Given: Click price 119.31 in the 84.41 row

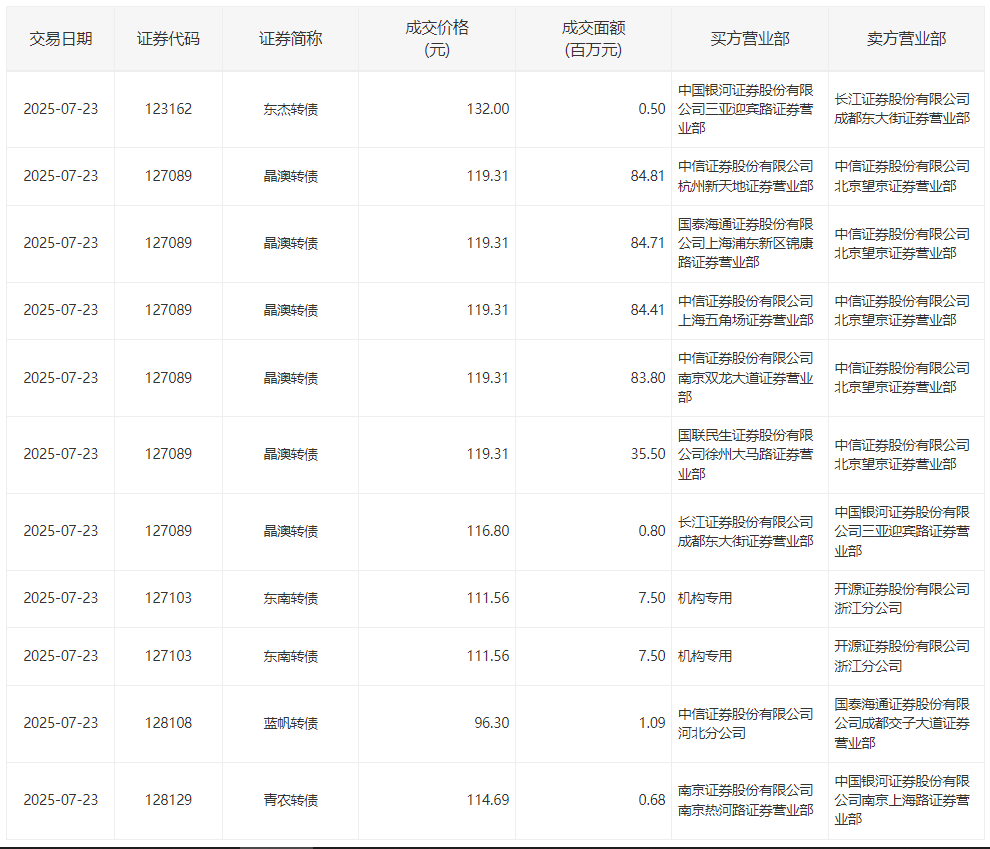Looking at the screenshot, I should (x=487, y=310).
